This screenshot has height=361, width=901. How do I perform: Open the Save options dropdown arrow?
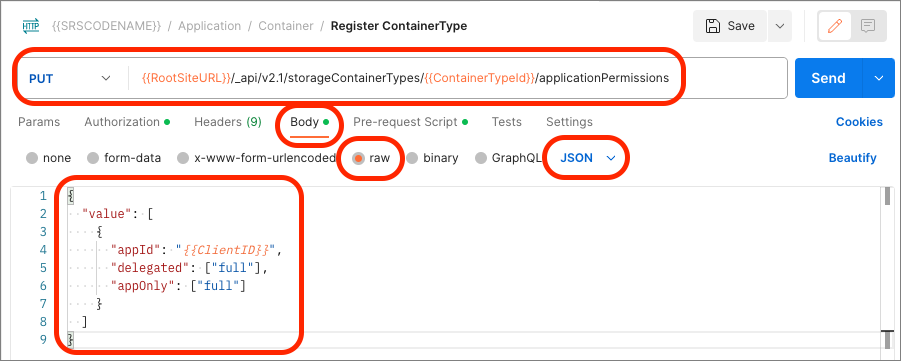[x=779, y=26]
